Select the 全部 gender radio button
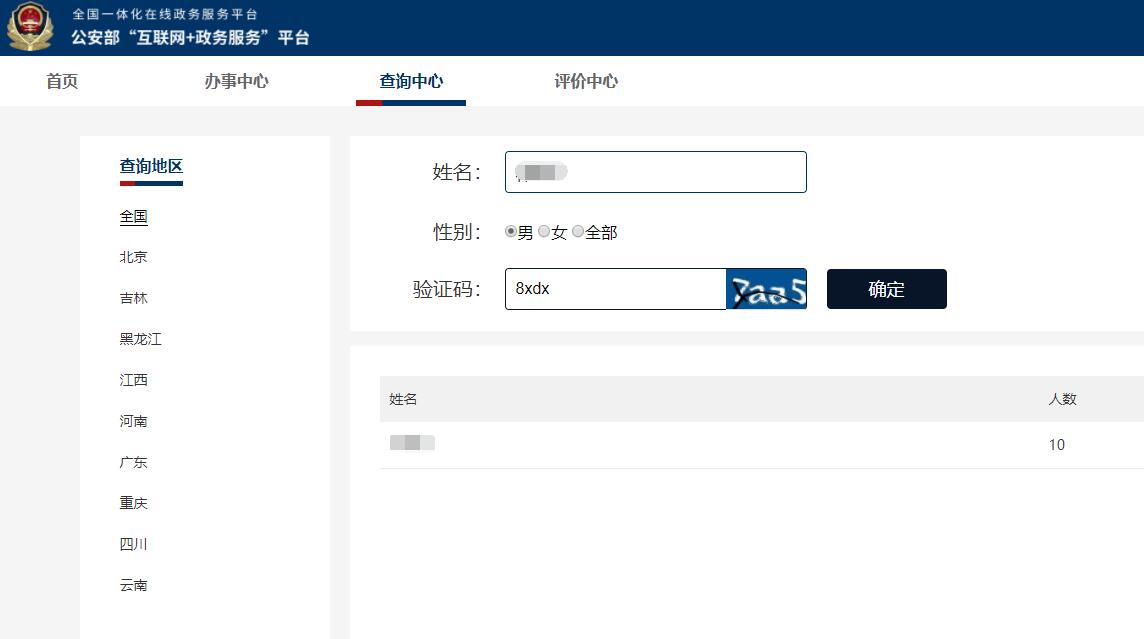 (x=578, y=231)
